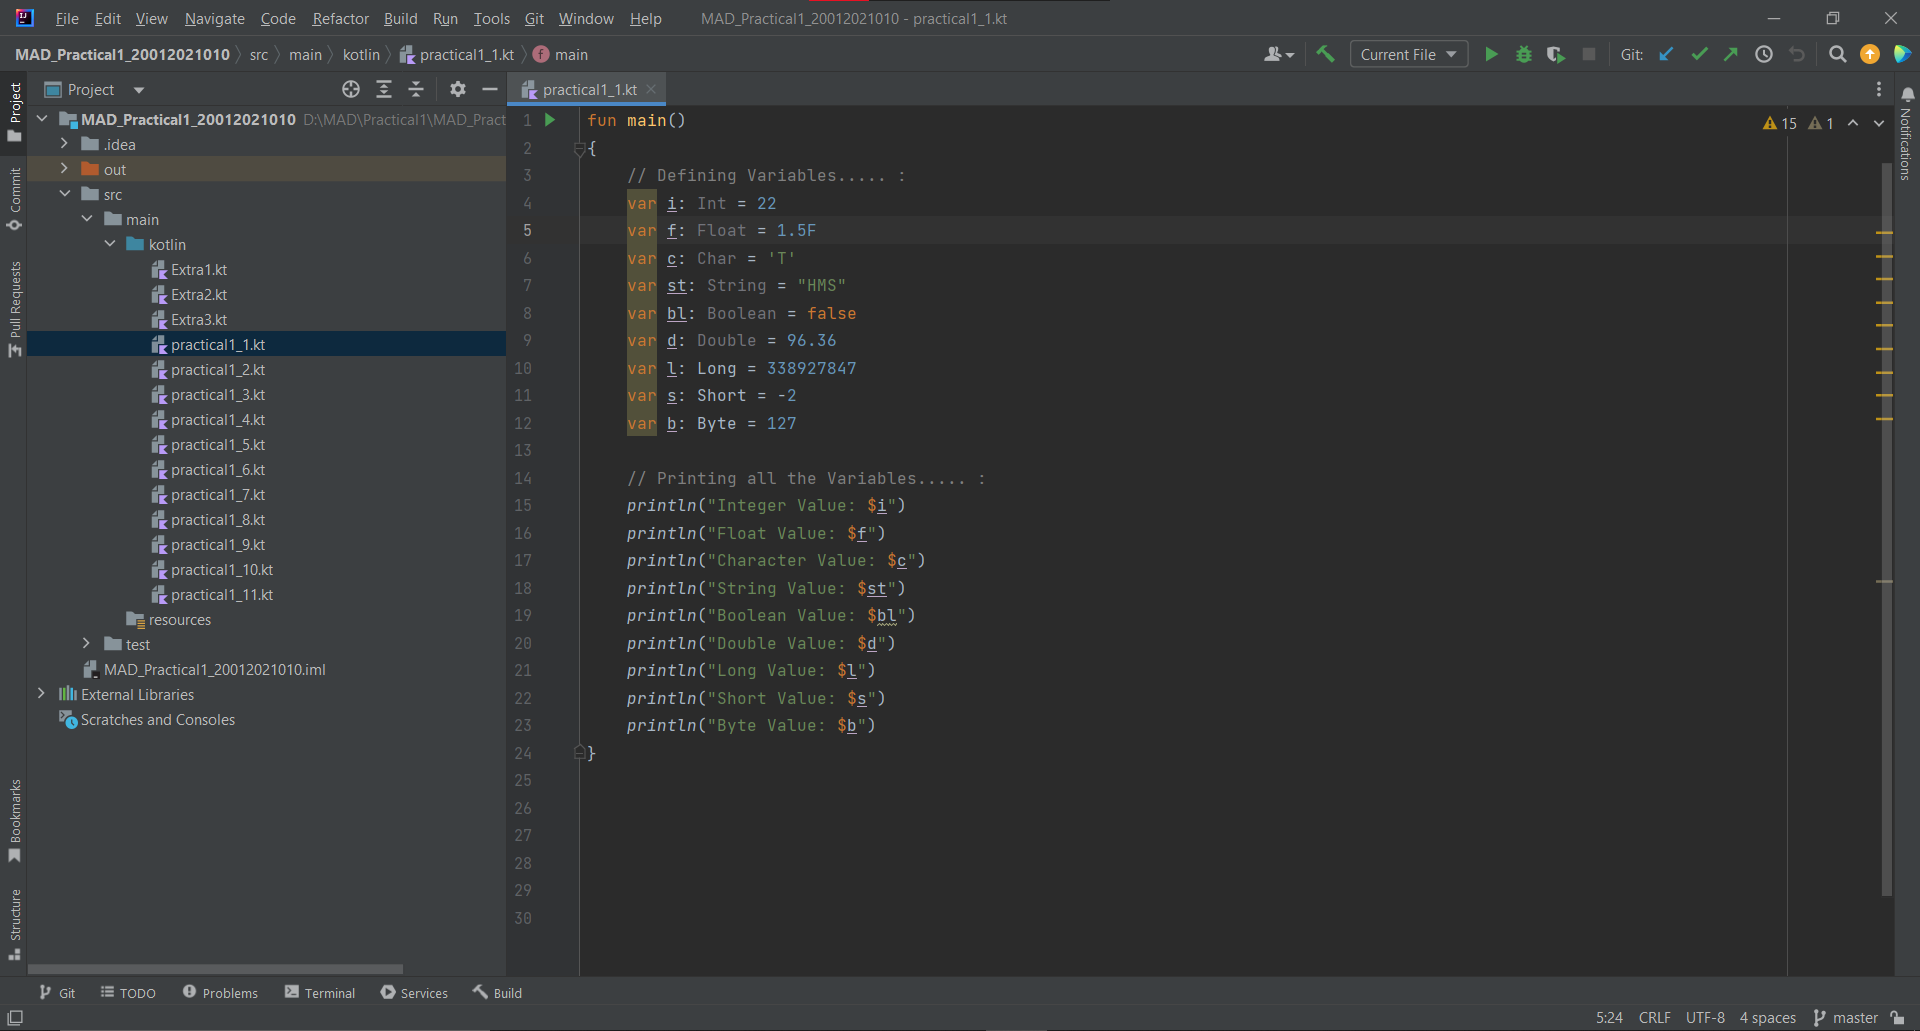The width and height of the screenshot is (1920, 1031).
Task: Collapse the kotlin folder
Action: pyautogui.click(x=110, y=244)
